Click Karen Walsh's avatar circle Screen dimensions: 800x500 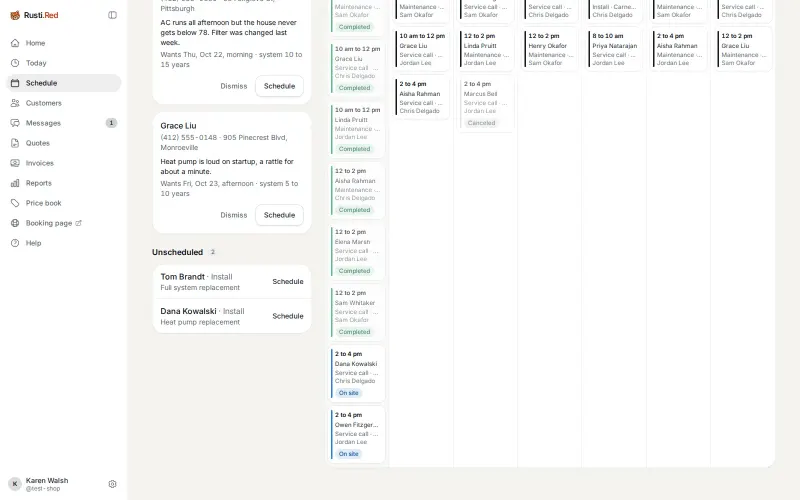15,484
